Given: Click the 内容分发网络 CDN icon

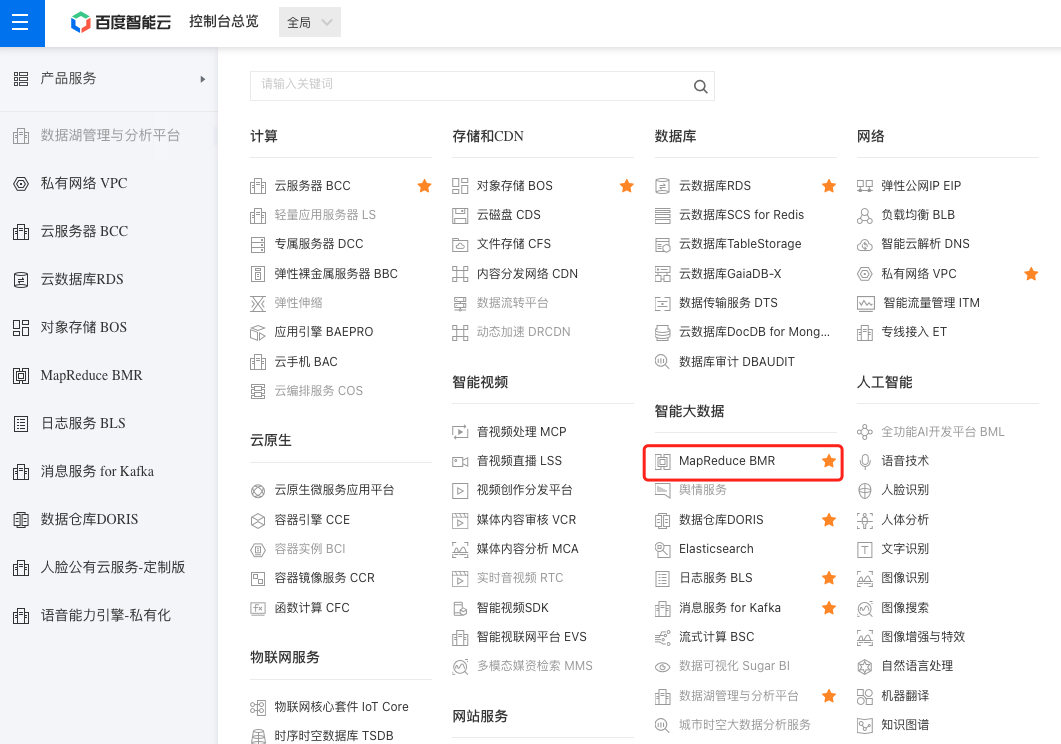Looking at the screenshot, I should 460,274.
